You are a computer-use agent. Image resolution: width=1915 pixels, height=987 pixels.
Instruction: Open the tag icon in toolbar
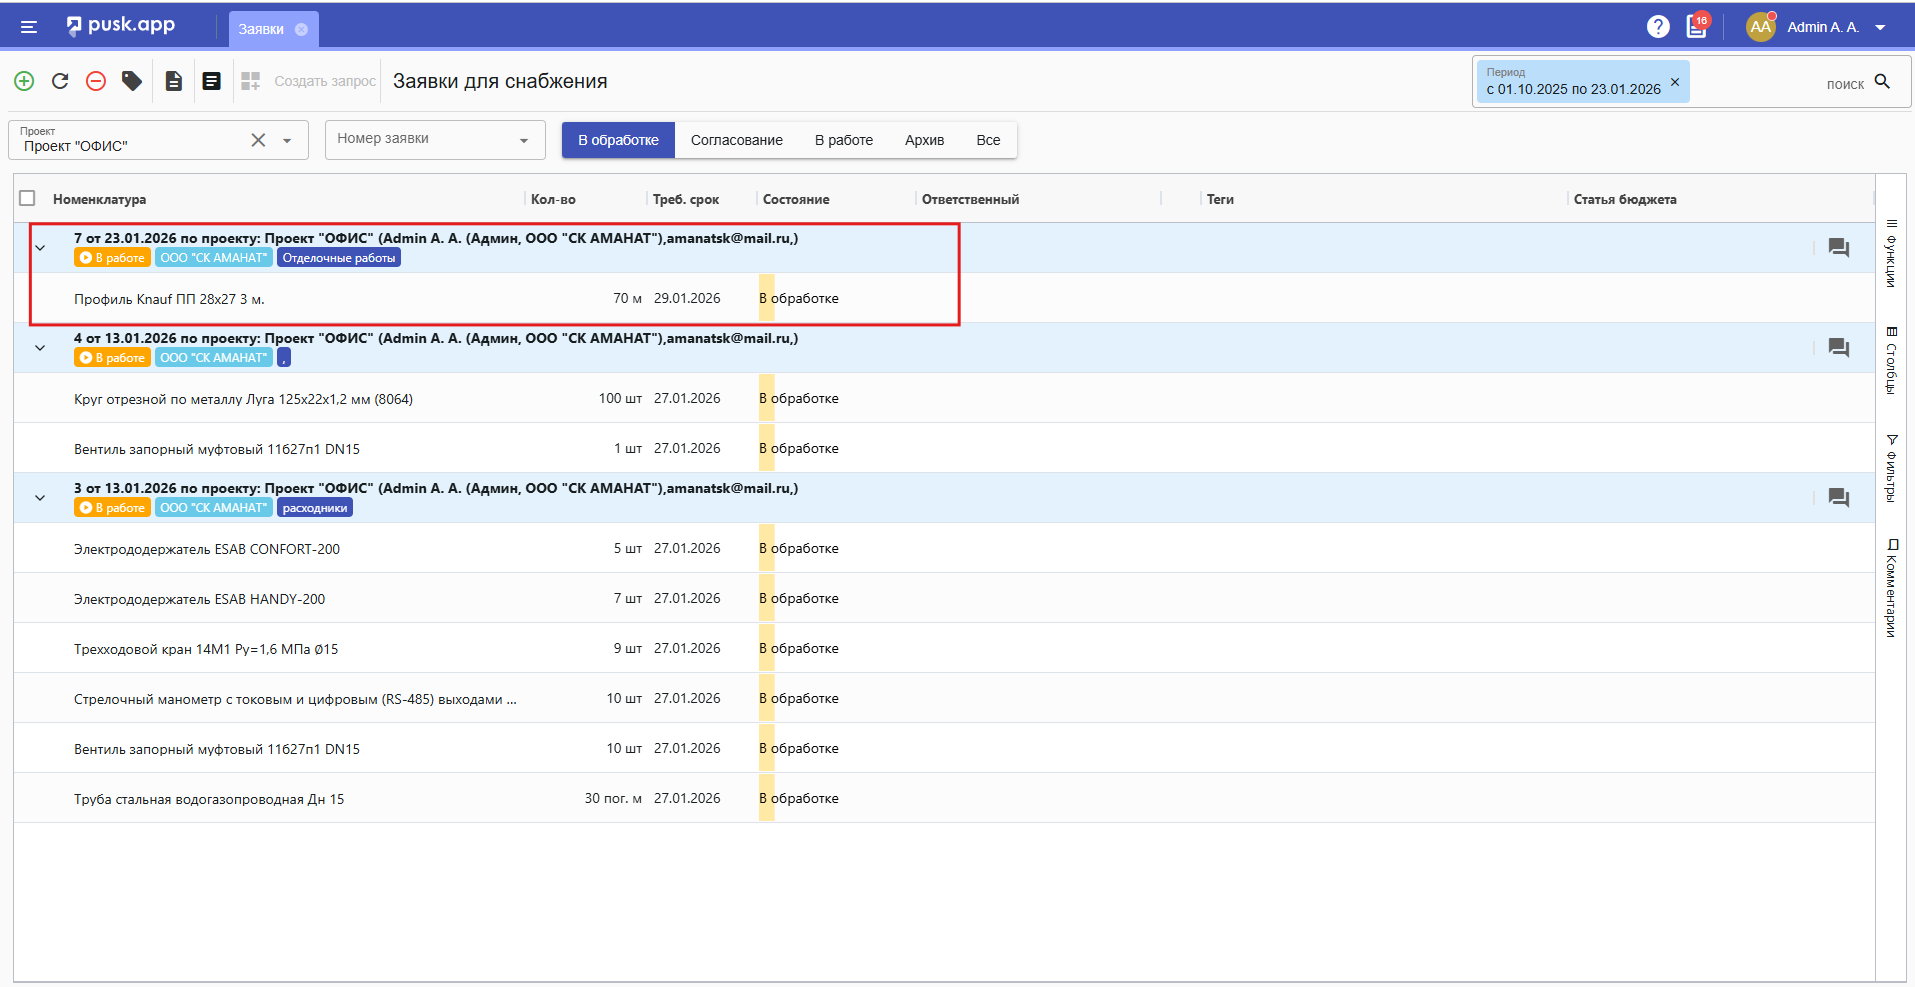[x=132, y=81]
